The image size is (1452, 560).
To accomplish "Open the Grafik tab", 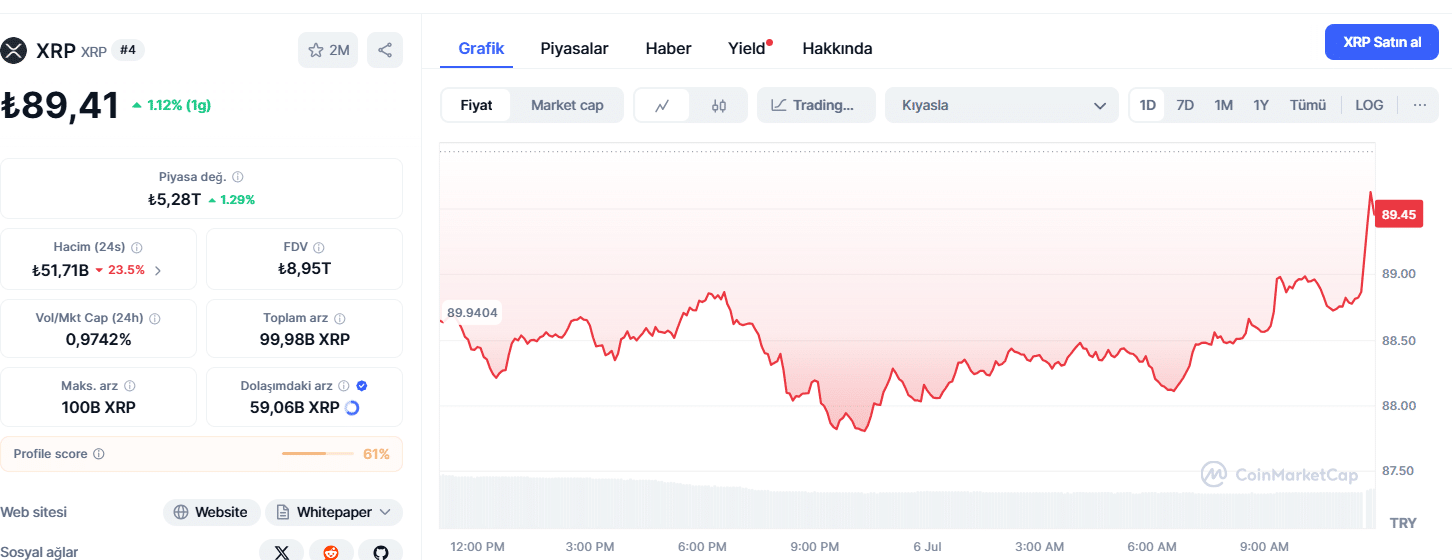I will click(481, 48).
